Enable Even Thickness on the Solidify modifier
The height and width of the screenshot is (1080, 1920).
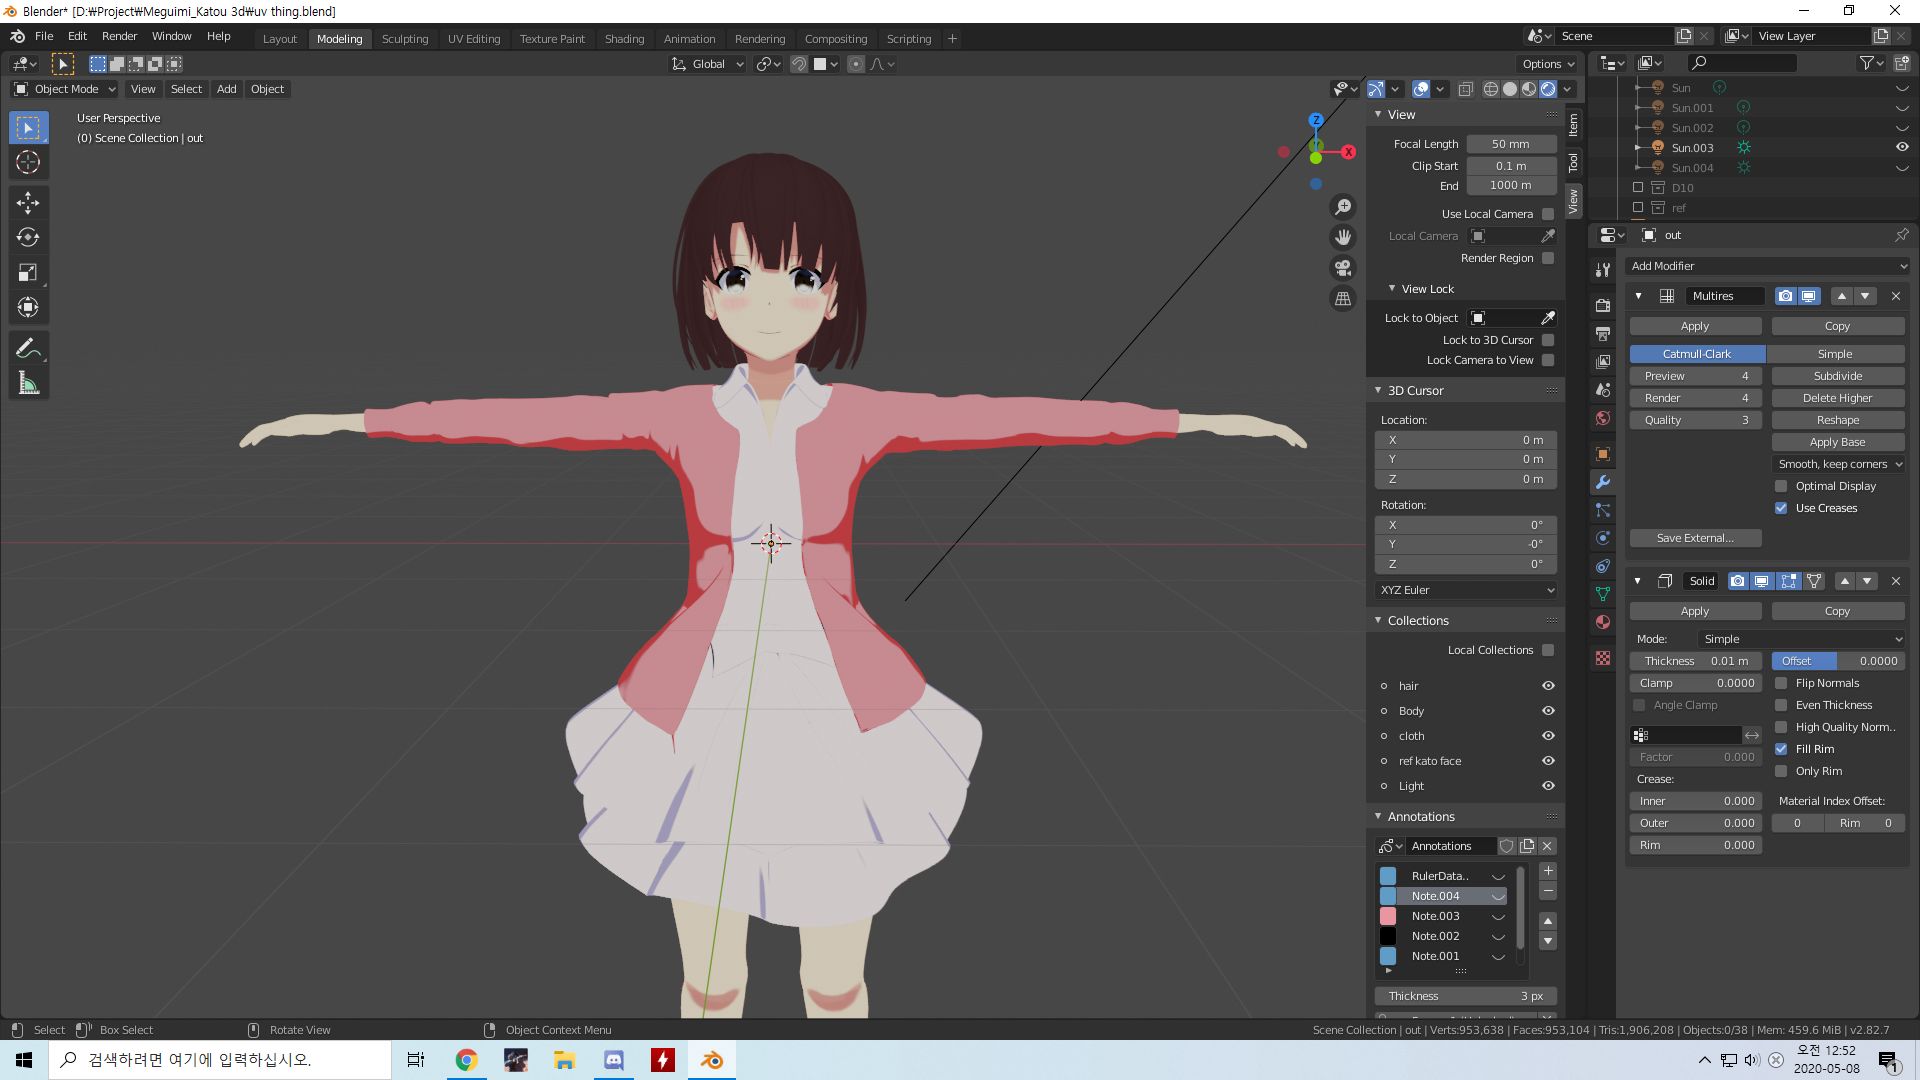[1781, 705]
